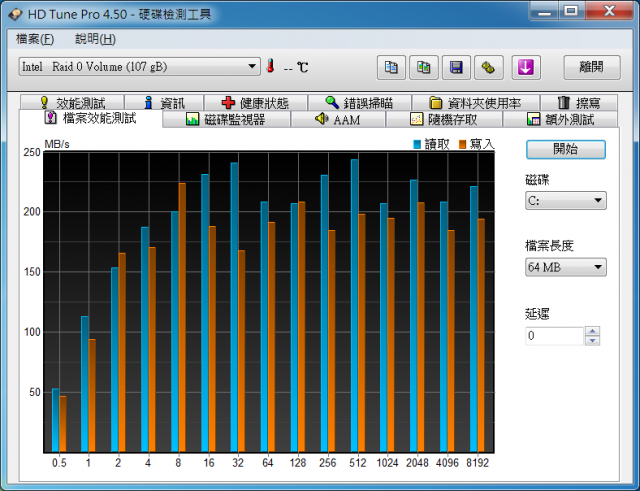Open the 隨機存取 random access tab
Viewport: 640px width, 491px height.
pos(444,119)
